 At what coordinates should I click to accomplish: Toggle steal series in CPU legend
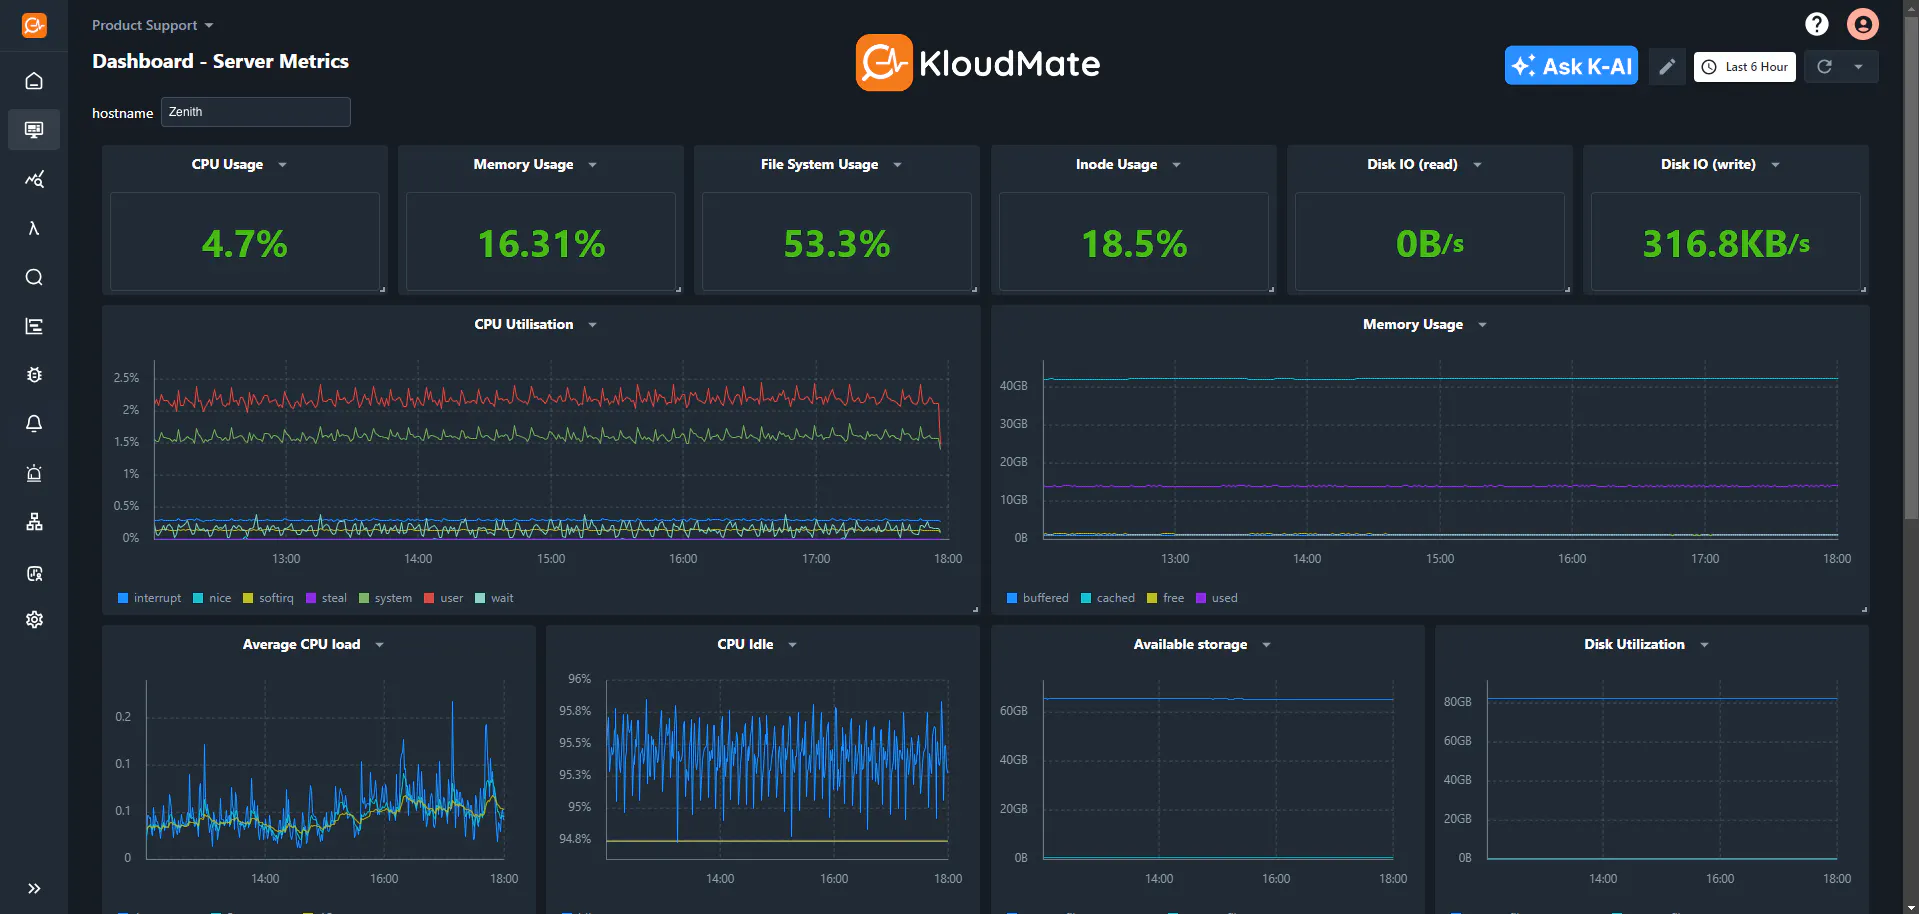click(x=327, y=598)
